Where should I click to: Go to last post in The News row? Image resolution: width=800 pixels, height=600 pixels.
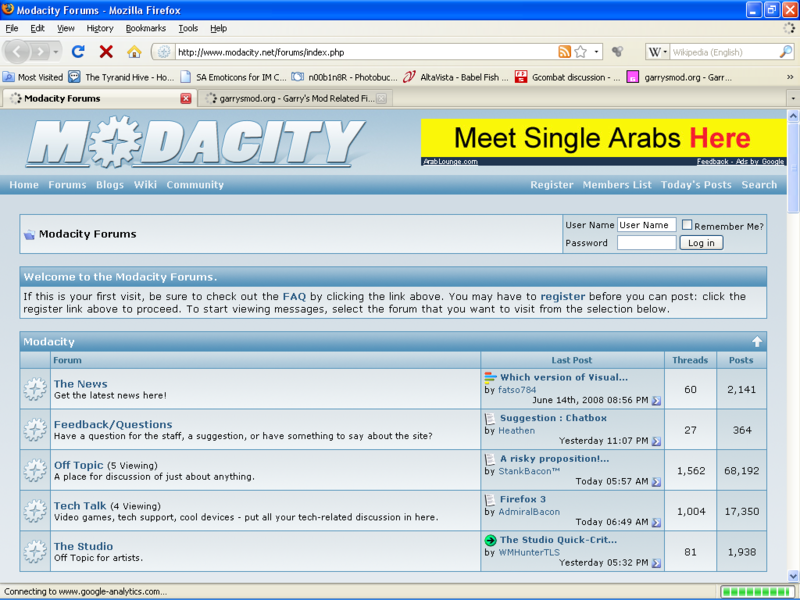point(656,401)
